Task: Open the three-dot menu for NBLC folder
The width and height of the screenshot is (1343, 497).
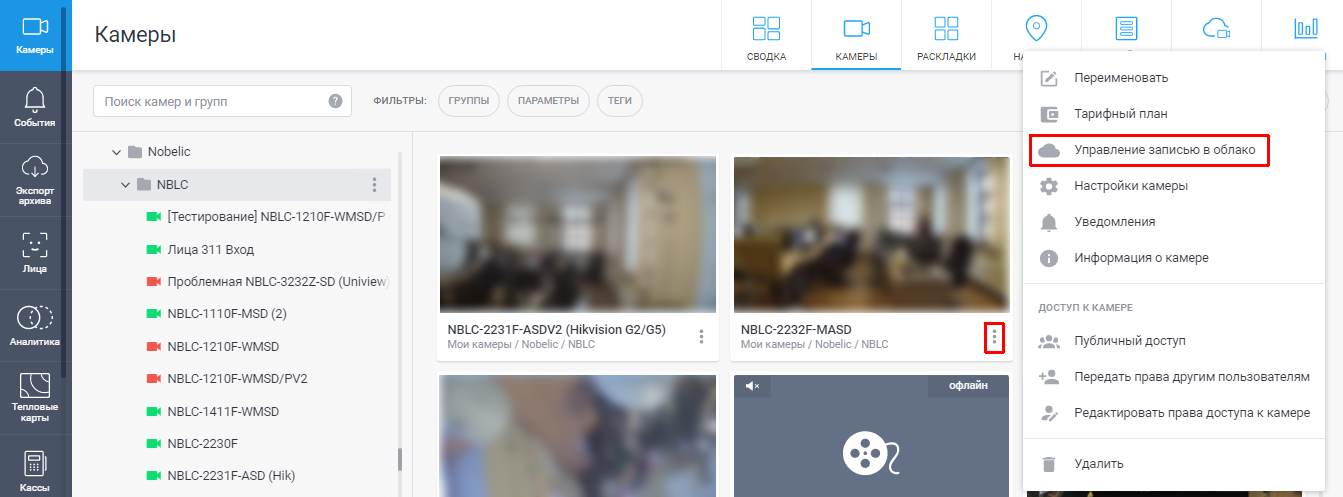Action: (x=374, y=185)
